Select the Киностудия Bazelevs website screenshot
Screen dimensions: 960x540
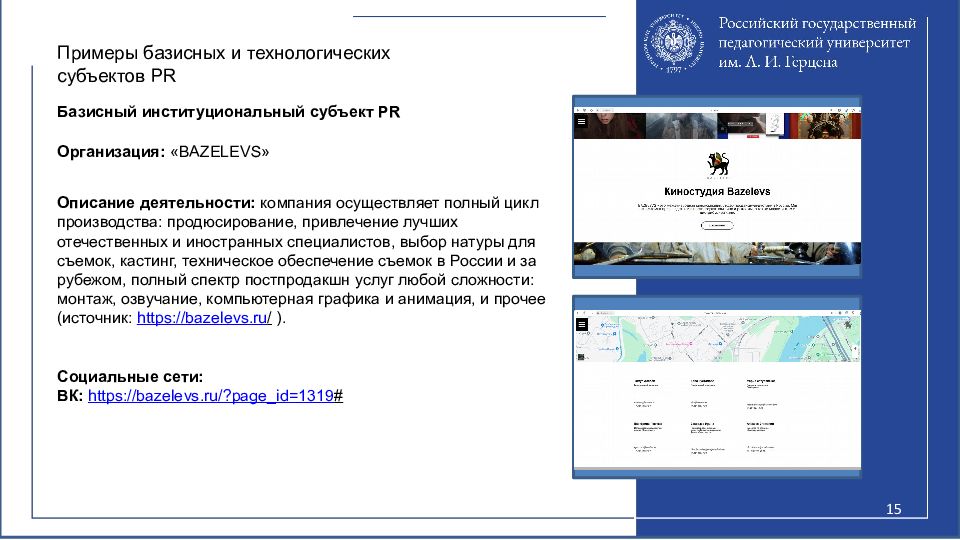(717, 187)
